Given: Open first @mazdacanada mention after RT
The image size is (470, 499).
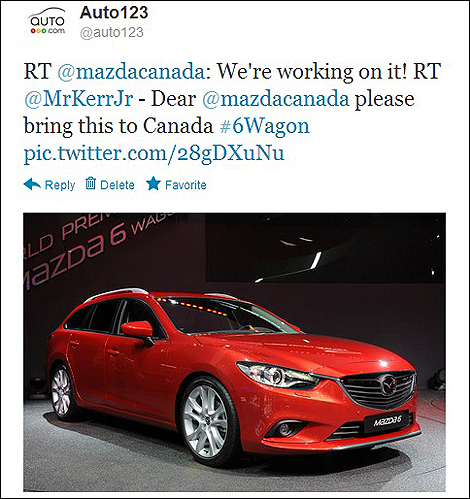Looking at the screenshot, I should [131, 71].
